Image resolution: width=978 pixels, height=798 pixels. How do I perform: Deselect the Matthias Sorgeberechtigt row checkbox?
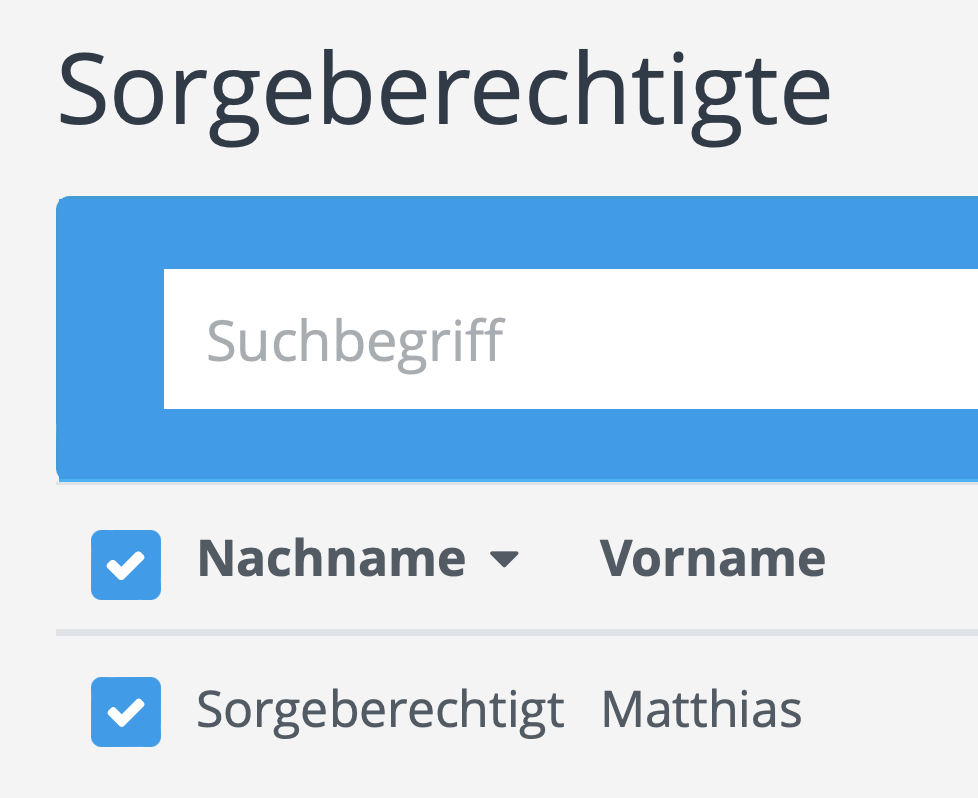126,711
